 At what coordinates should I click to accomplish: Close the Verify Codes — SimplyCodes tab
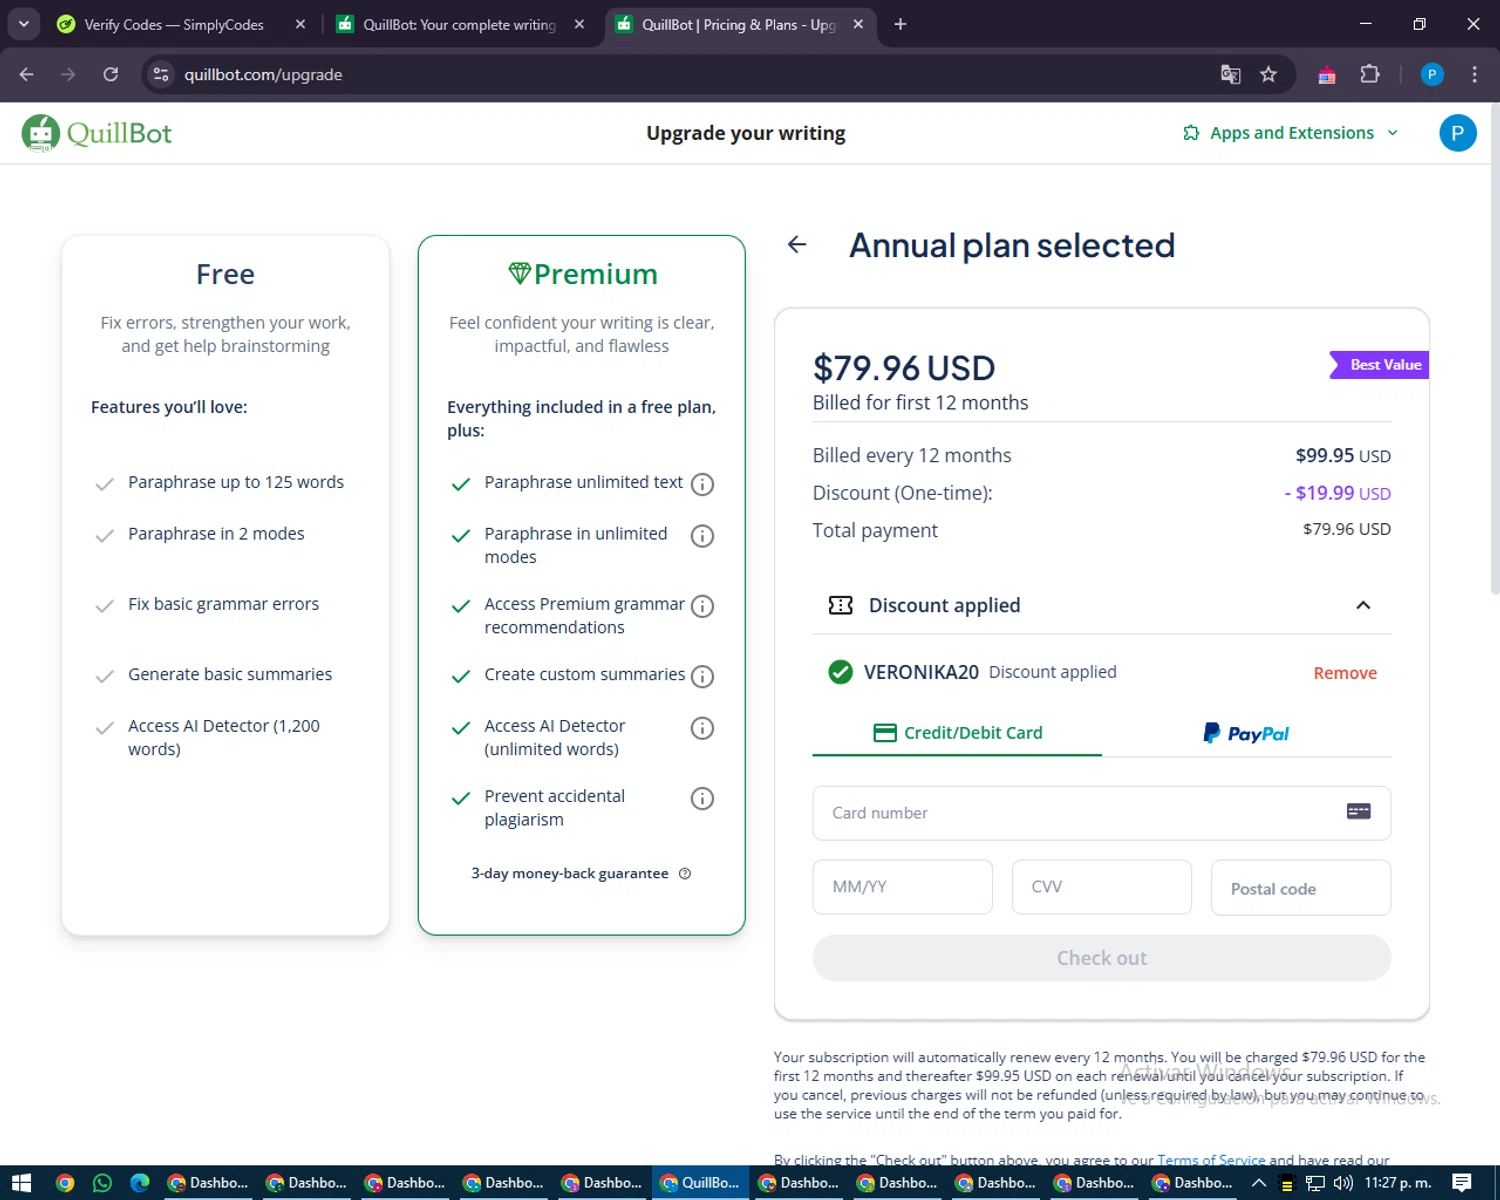300,24
